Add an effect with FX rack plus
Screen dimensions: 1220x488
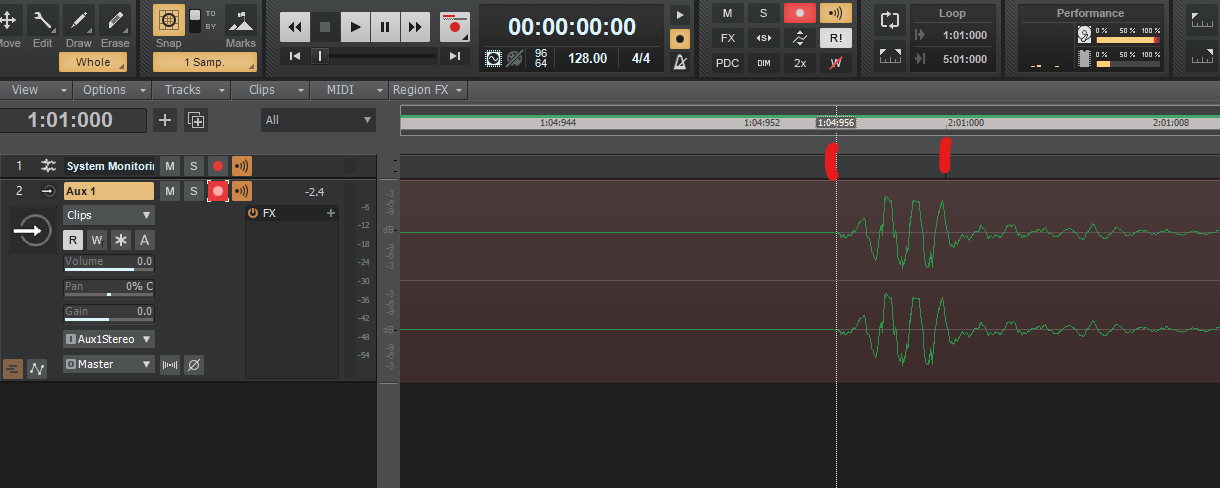pyautogui.click(x=330, y=213)
